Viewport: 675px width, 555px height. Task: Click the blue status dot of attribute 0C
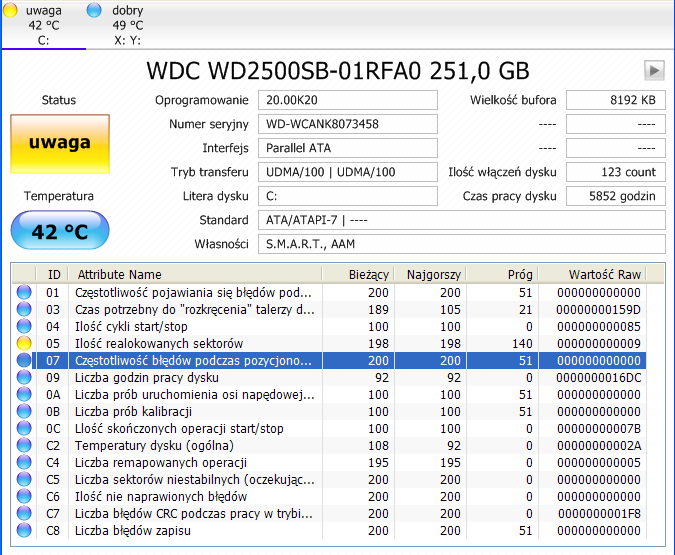[24, 428]
